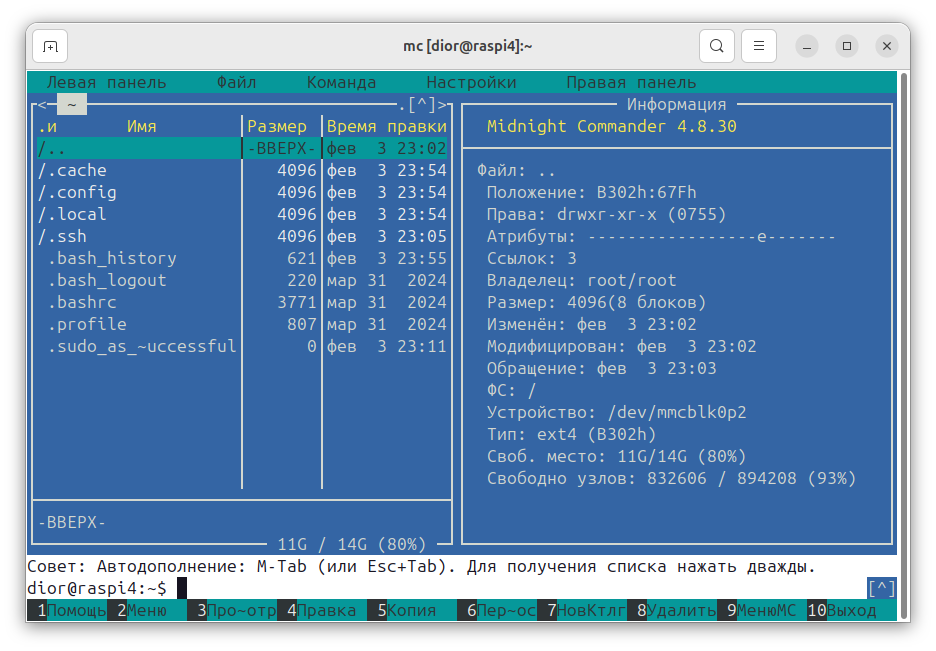Click the left panel 11G / 14G (80%) footer
The image size is (936, 651).
click(352, 544)
